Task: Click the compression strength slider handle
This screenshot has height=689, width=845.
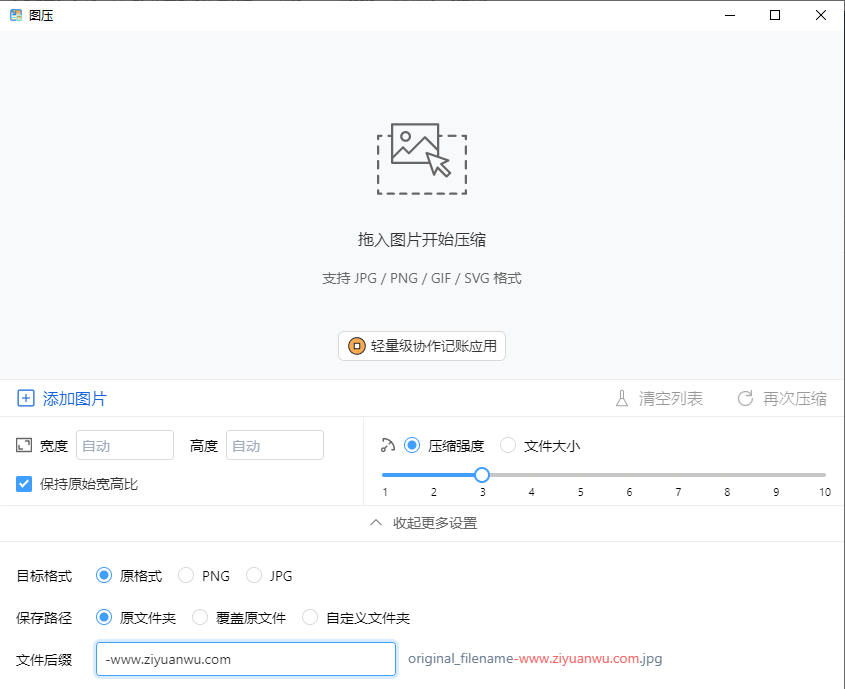Action: [x=482, y=475]
